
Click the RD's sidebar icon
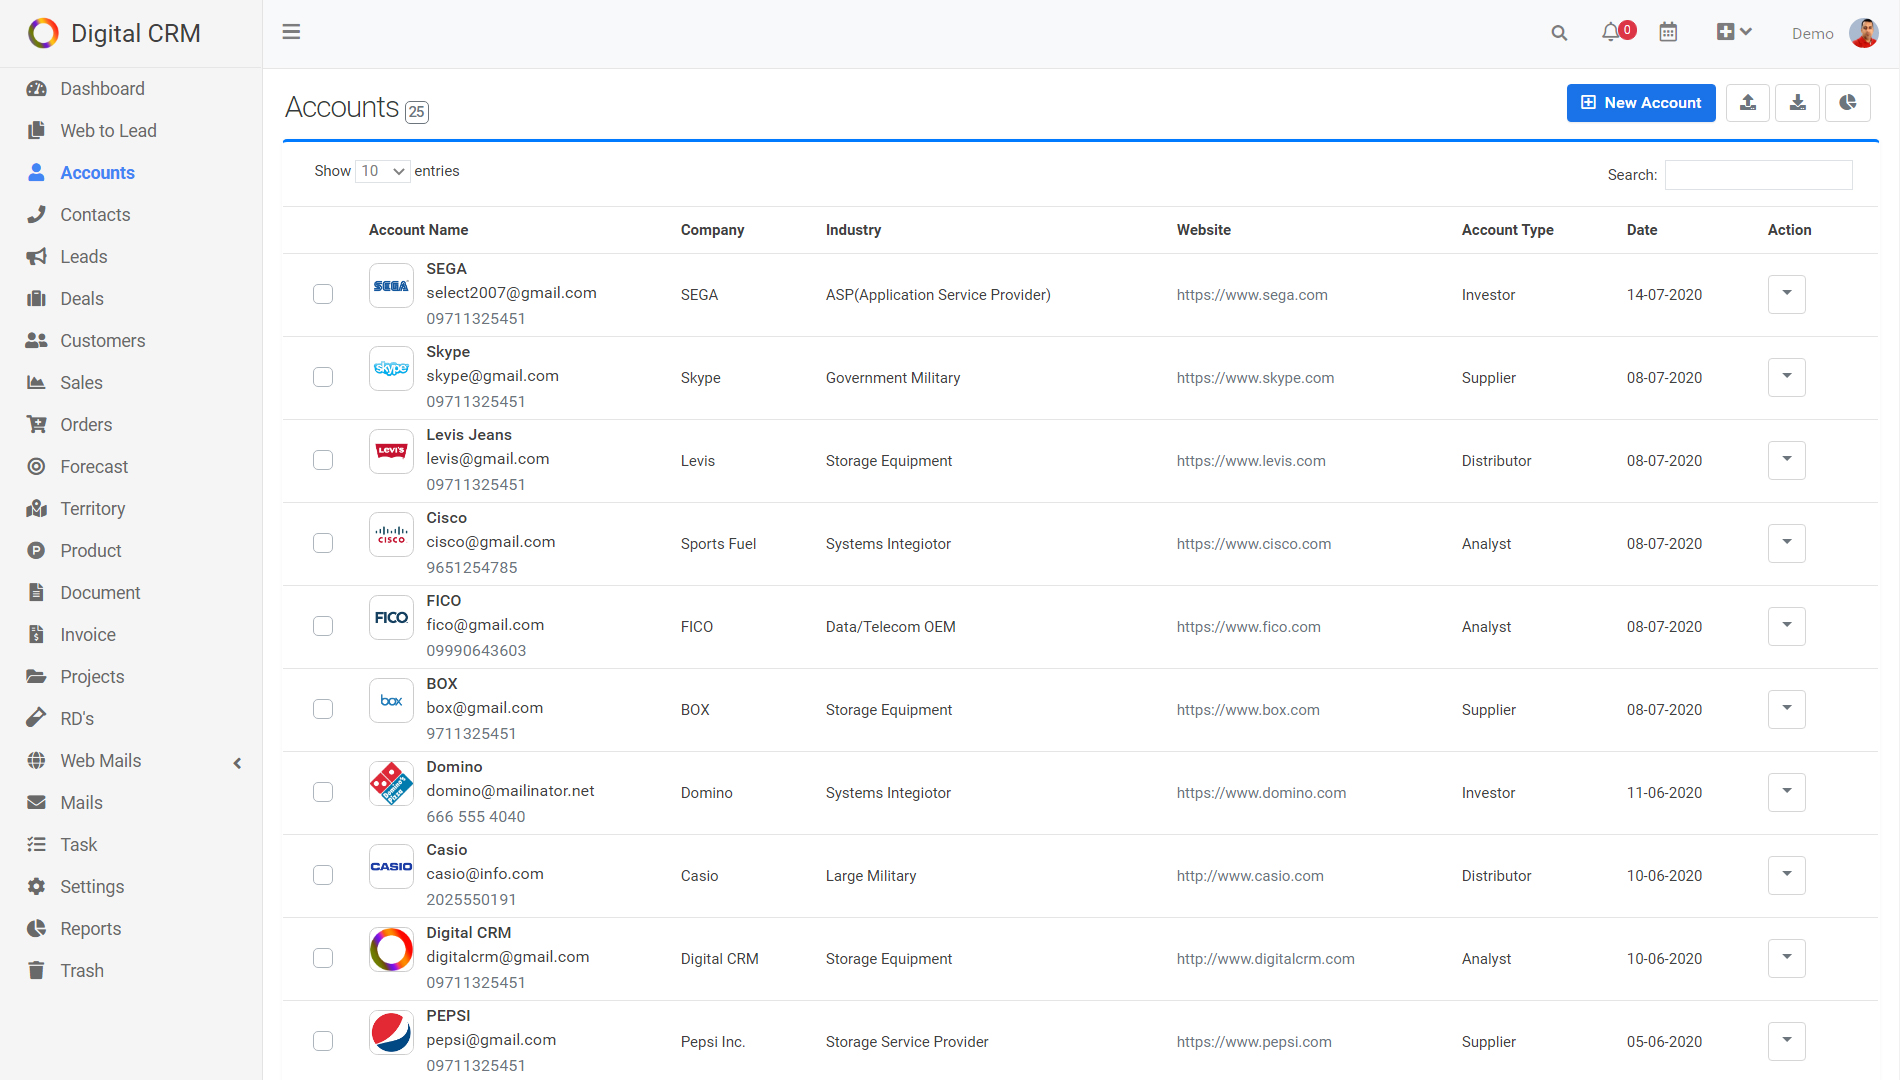pos(36,719)
